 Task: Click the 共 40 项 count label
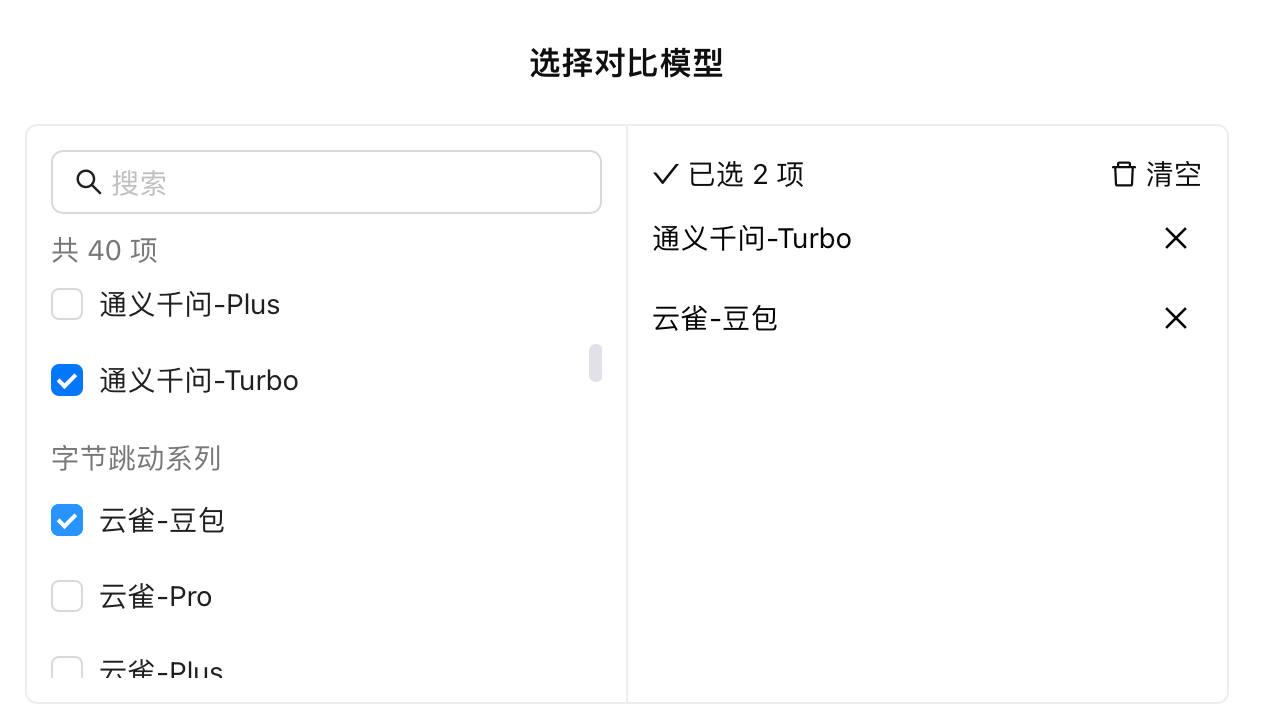point(105,250)
